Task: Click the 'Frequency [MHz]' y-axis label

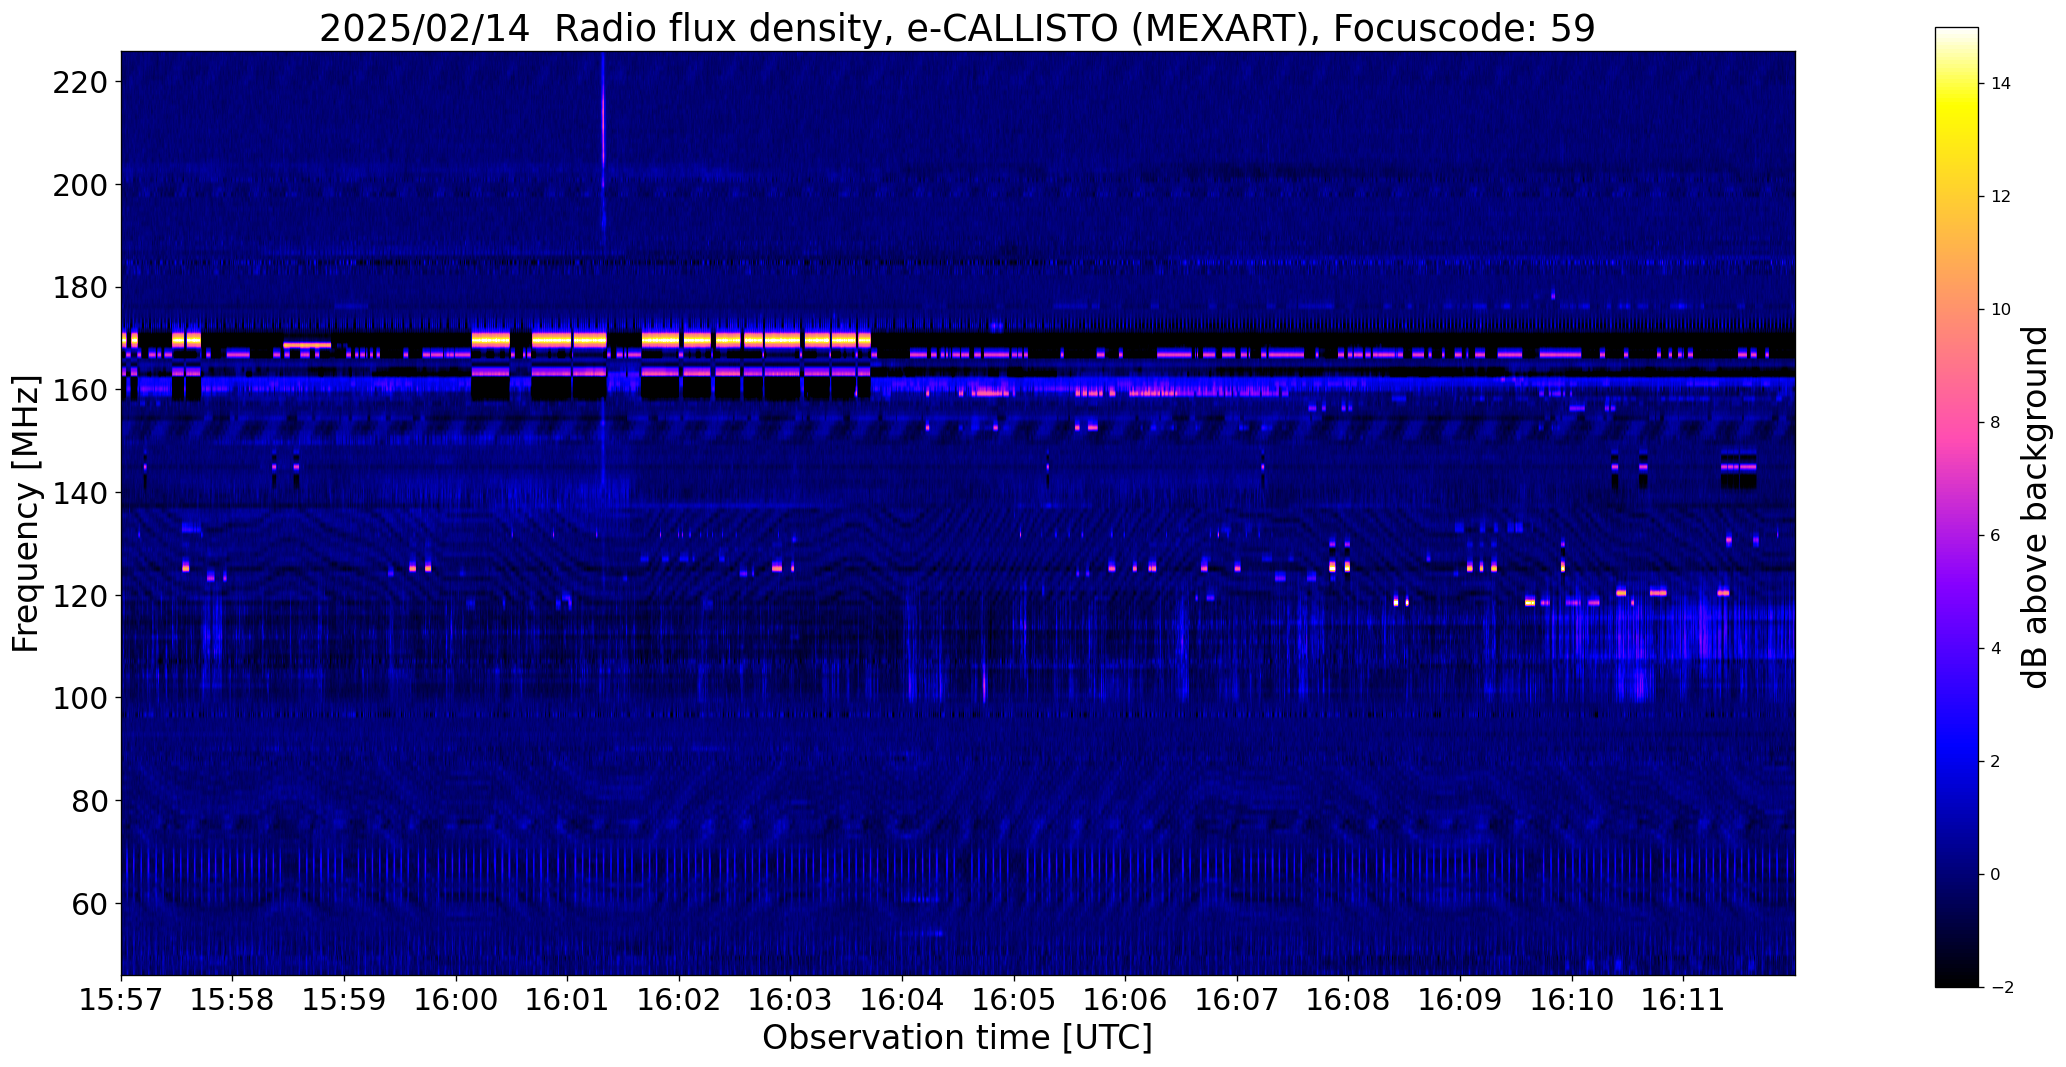Action: [26, 514]
